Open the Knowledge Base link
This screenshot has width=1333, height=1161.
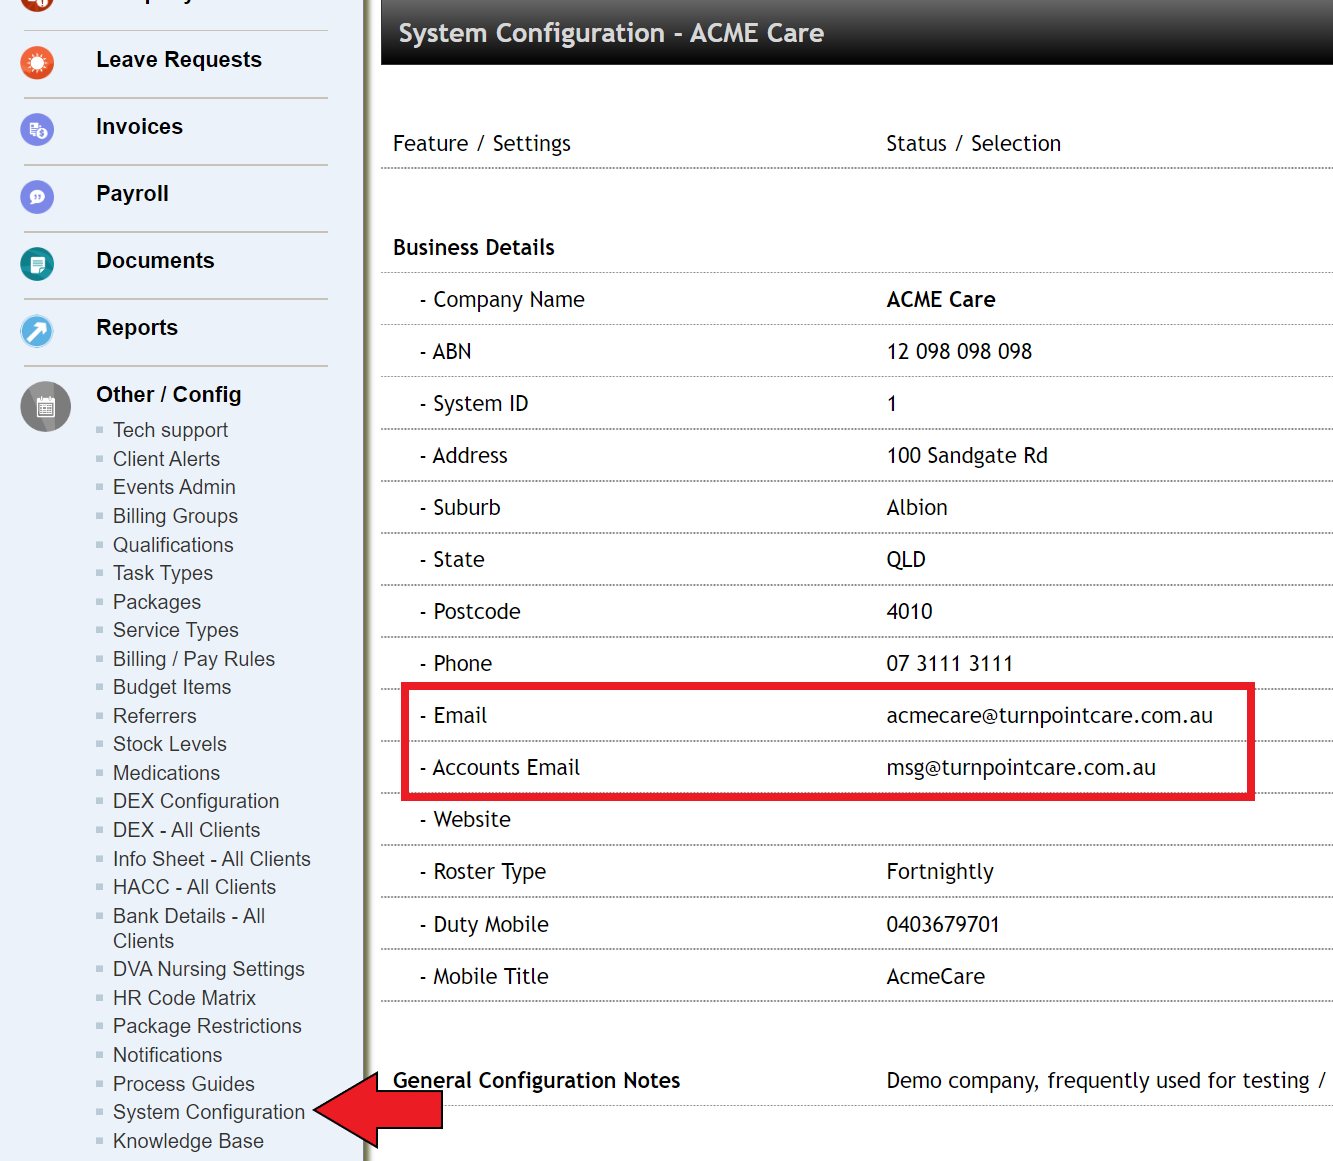pyautogui.click(x=188, y=1141)
